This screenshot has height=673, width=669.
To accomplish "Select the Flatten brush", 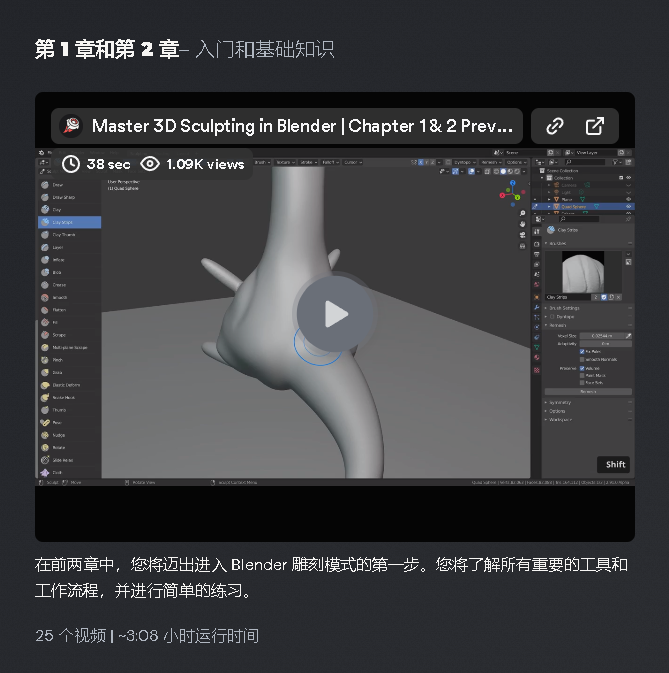I will point(70,309).
